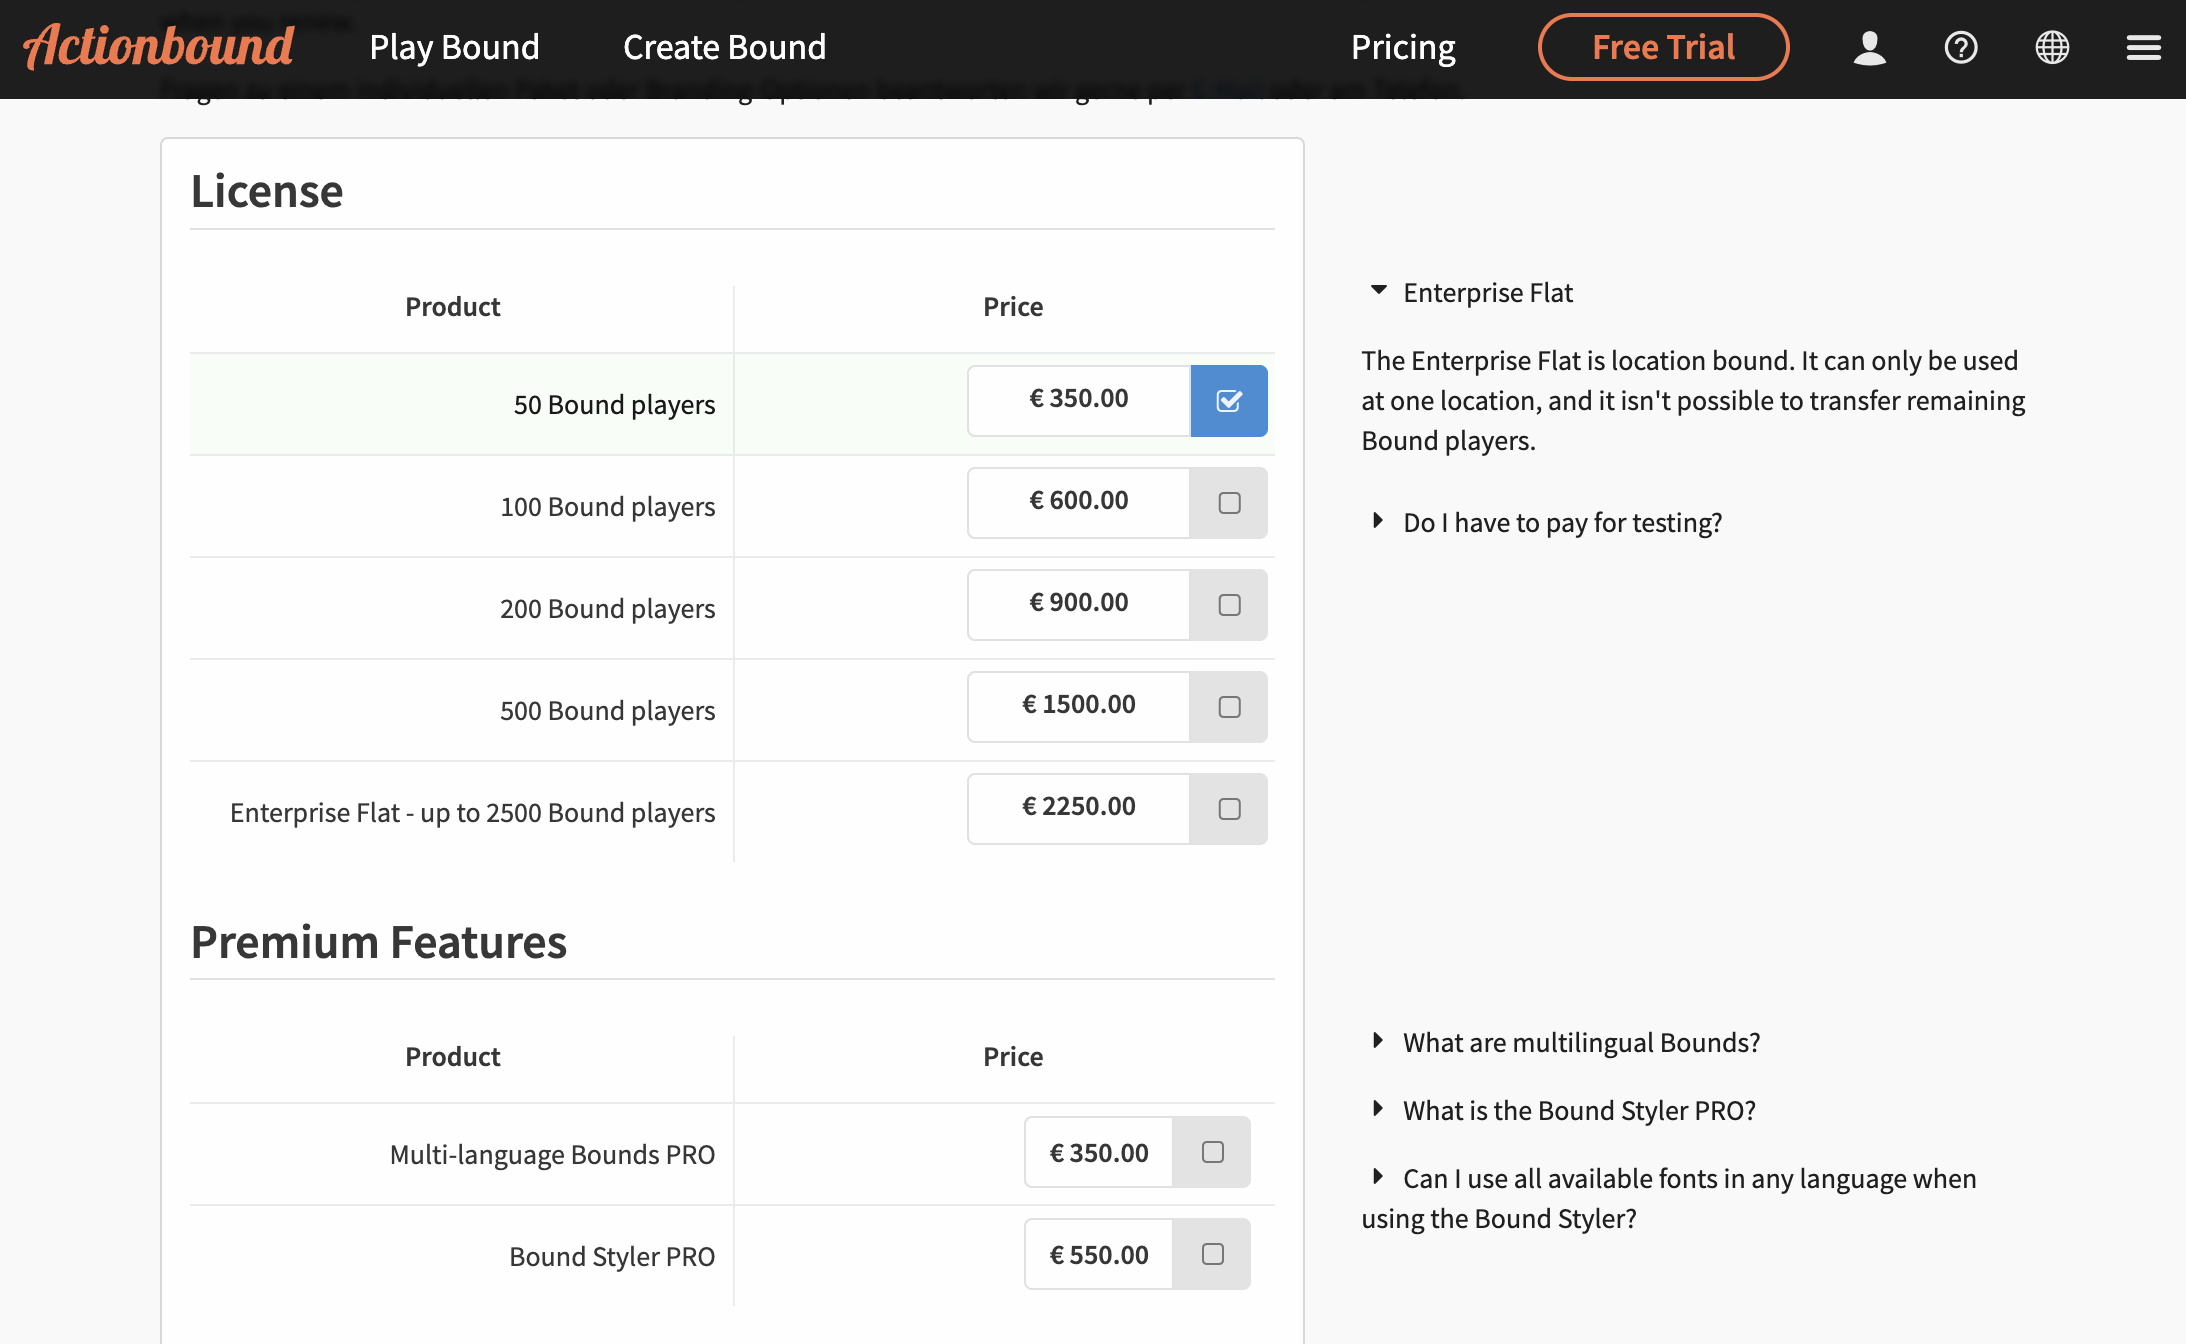This screenshot has height=1344, width=2186.
Task: Enable Multi-language Bounds PRO checkbox
Action: (1212, 1152)
